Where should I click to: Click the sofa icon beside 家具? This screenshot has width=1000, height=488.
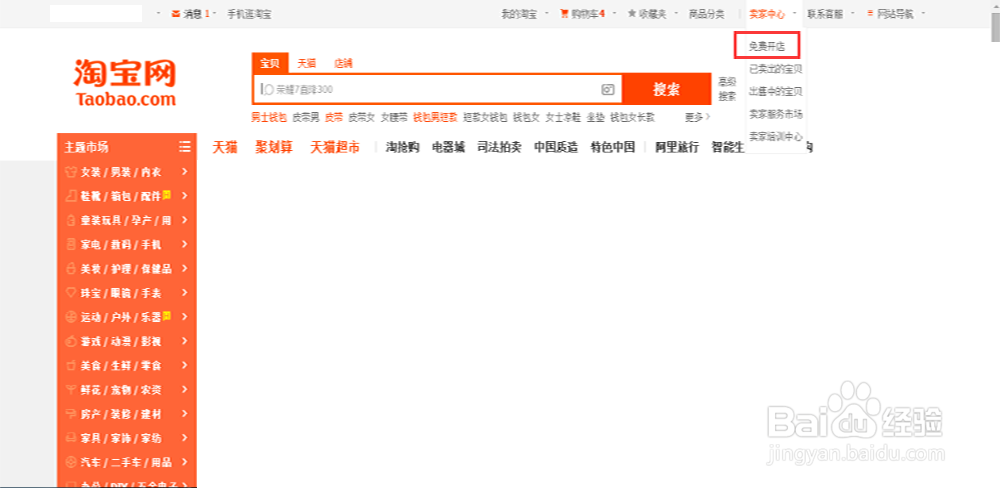pos(71,438)
